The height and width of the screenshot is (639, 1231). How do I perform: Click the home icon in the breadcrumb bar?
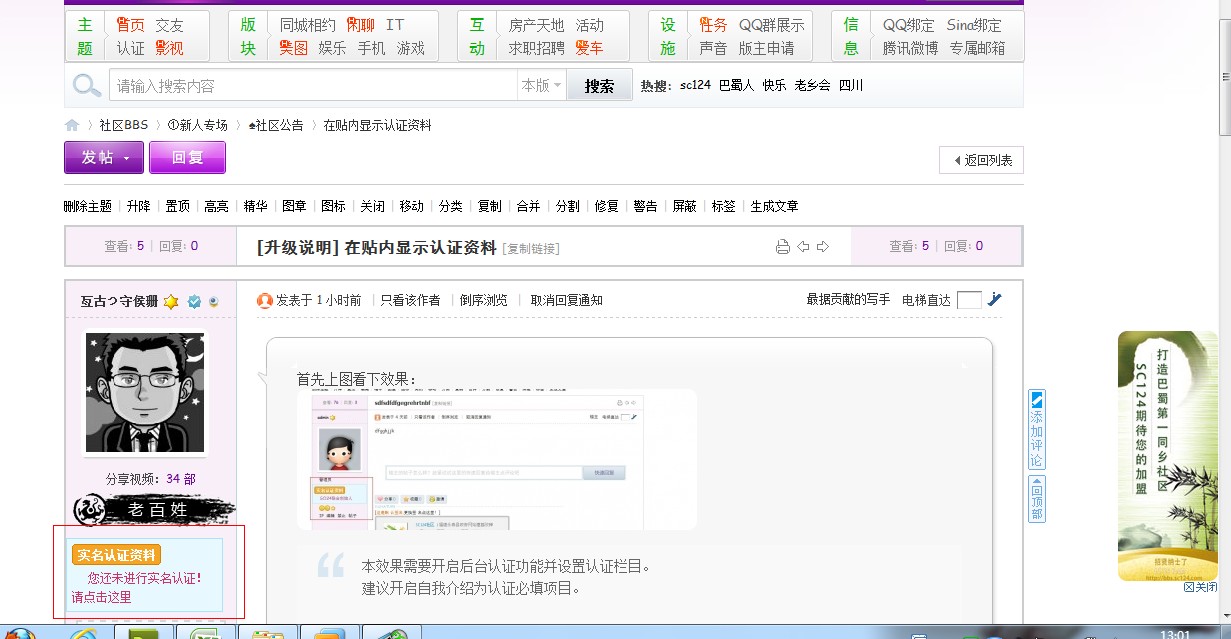click(x=71, y=124)
